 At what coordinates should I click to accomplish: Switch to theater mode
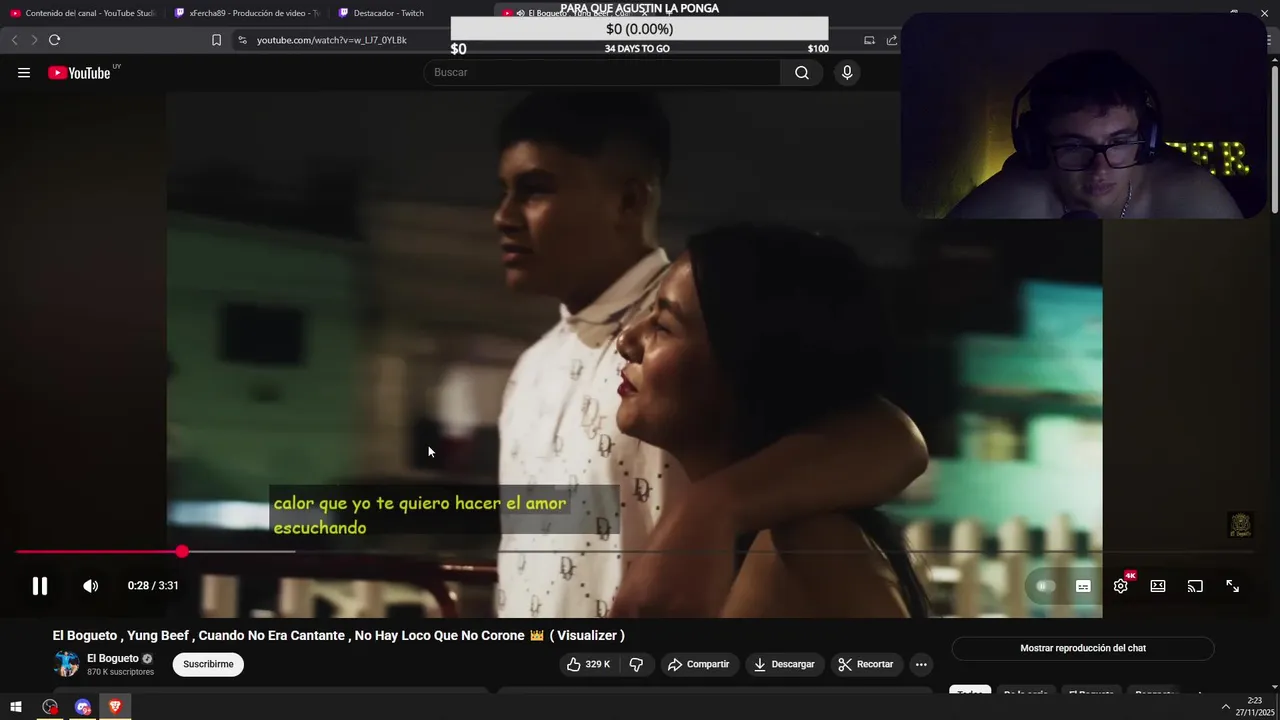(1158, 586)
